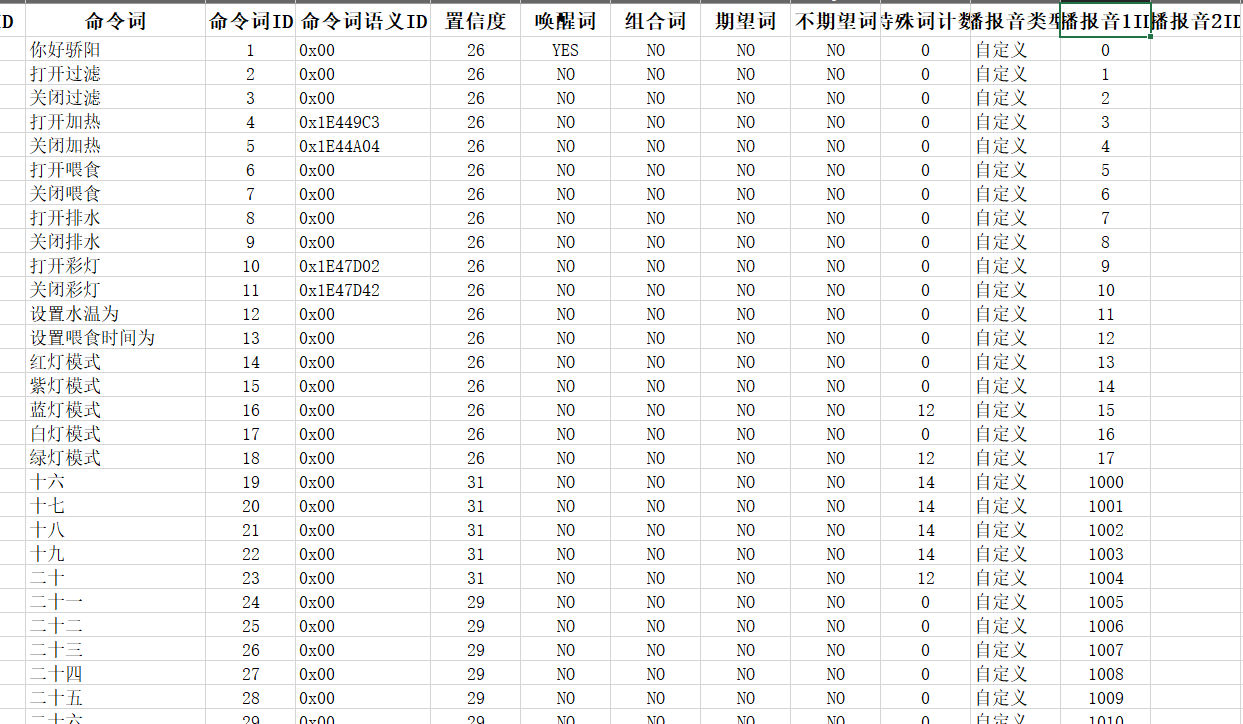Click the cell 打开彩灯
This screenshot has width=1243, height=724.
coord(116,266)
